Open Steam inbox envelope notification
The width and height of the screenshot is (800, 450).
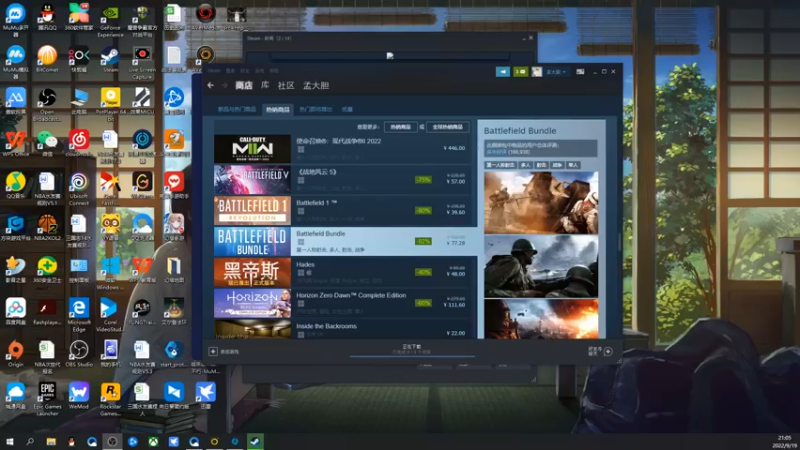[520, 72]
